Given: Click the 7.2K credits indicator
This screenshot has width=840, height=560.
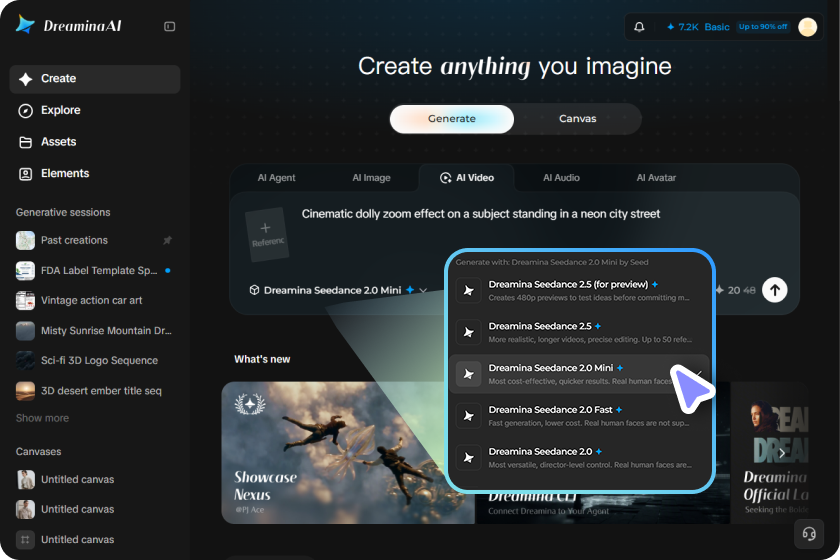Looking at the screenshot, I should (682, 27).
